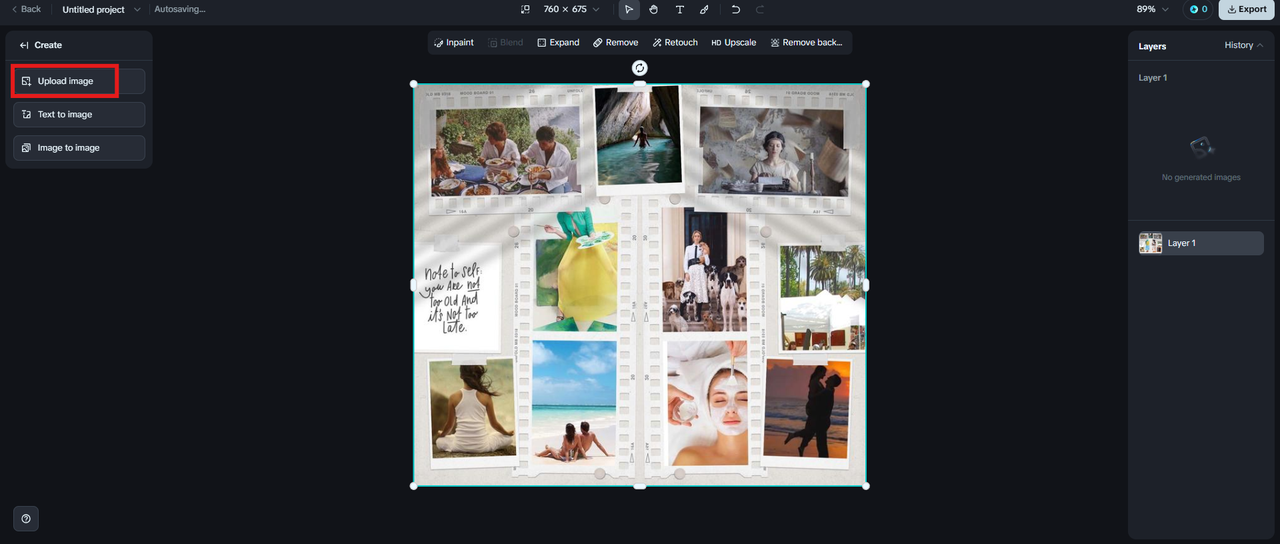Open the 760 × 675 canvas size dropdown
This screenshot has height=544, width=1280.
[571, 9]
